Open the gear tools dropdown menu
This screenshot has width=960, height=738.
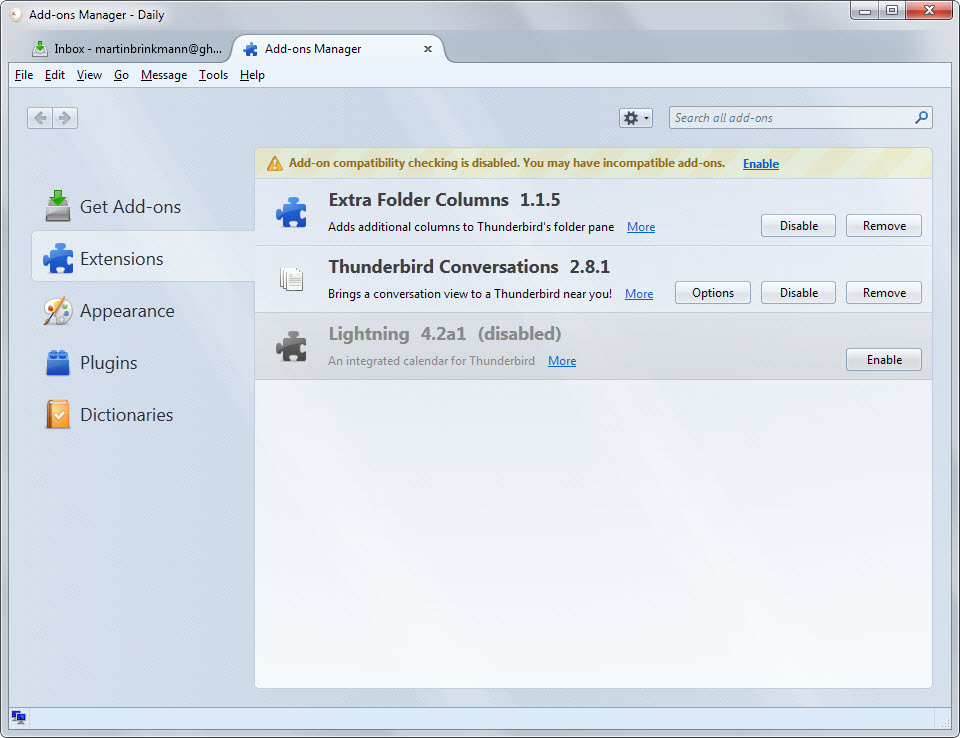pyautogui.click(x=636, y=118)
